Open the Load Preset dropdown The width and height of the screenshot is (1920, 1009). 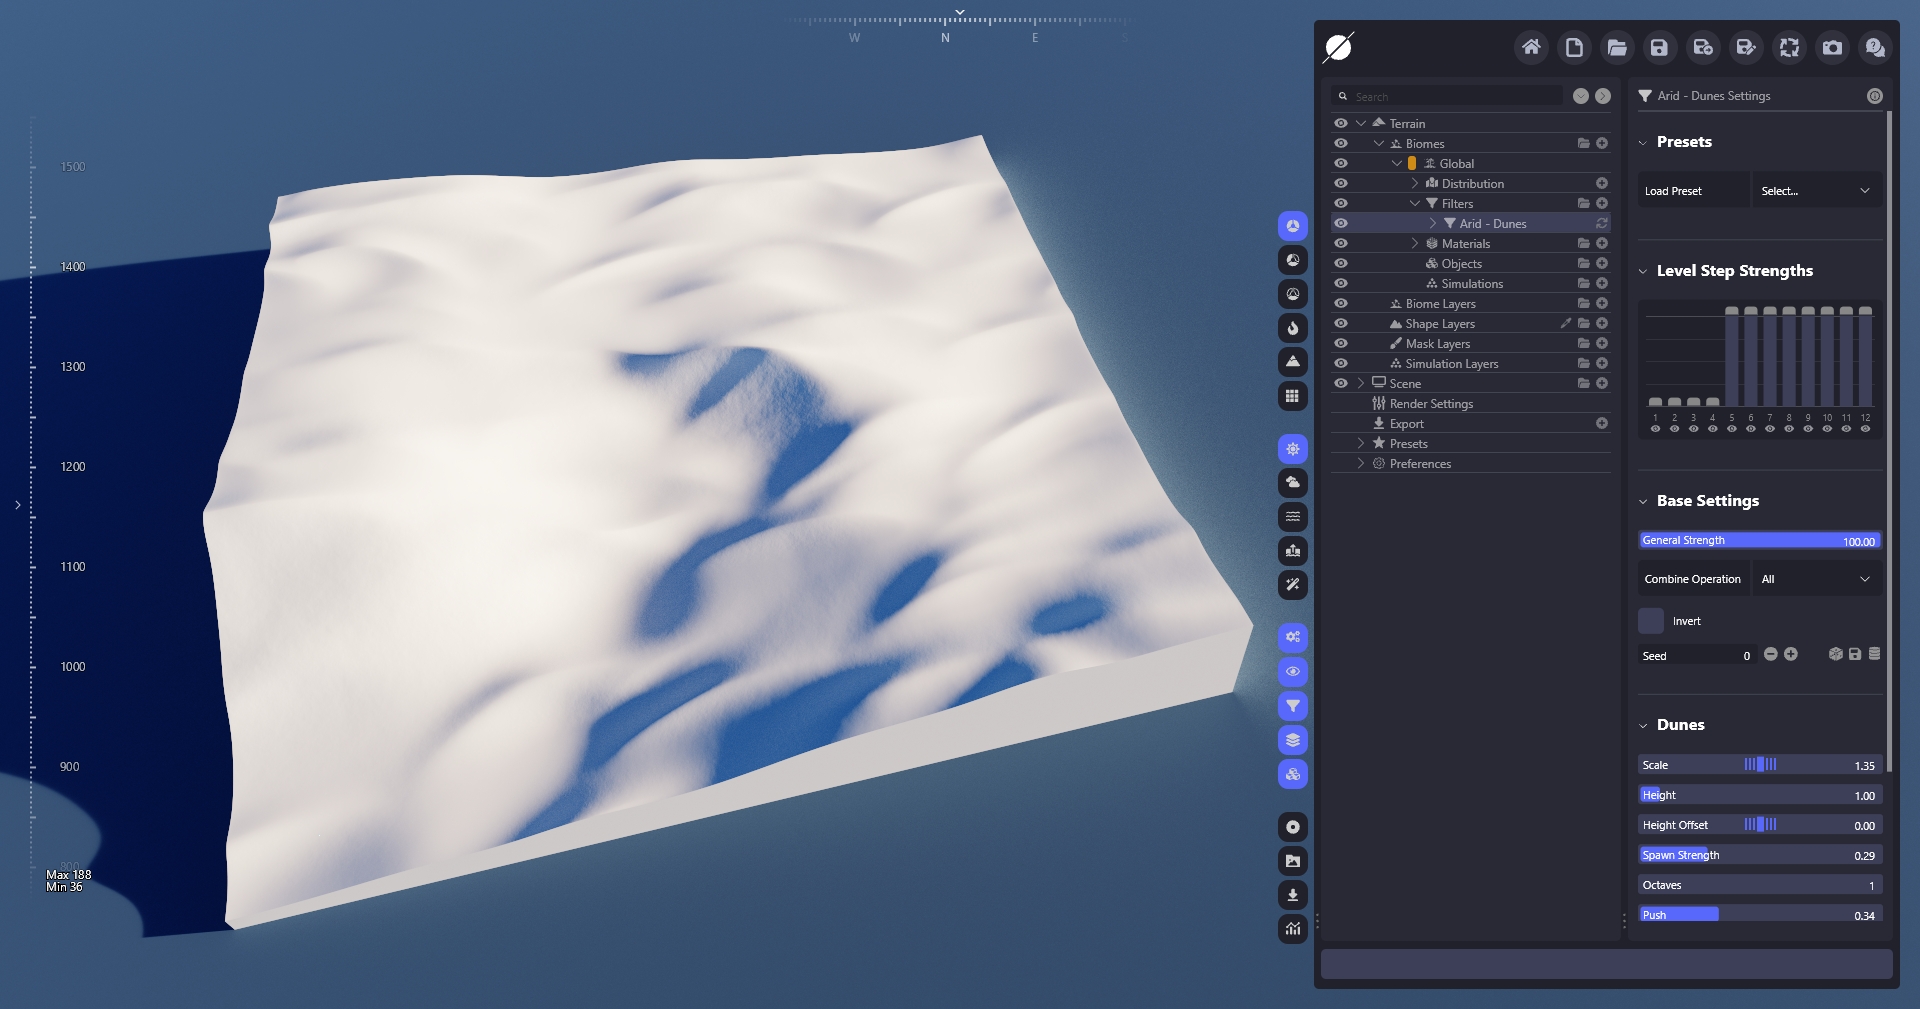point(1816,191)
